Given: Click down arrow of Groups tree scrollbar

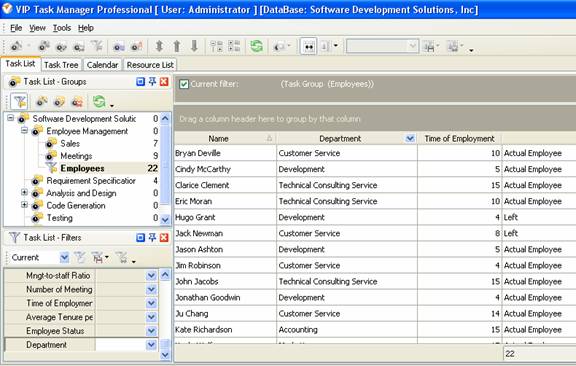Looking at the screenshot, I should point(165,219).
